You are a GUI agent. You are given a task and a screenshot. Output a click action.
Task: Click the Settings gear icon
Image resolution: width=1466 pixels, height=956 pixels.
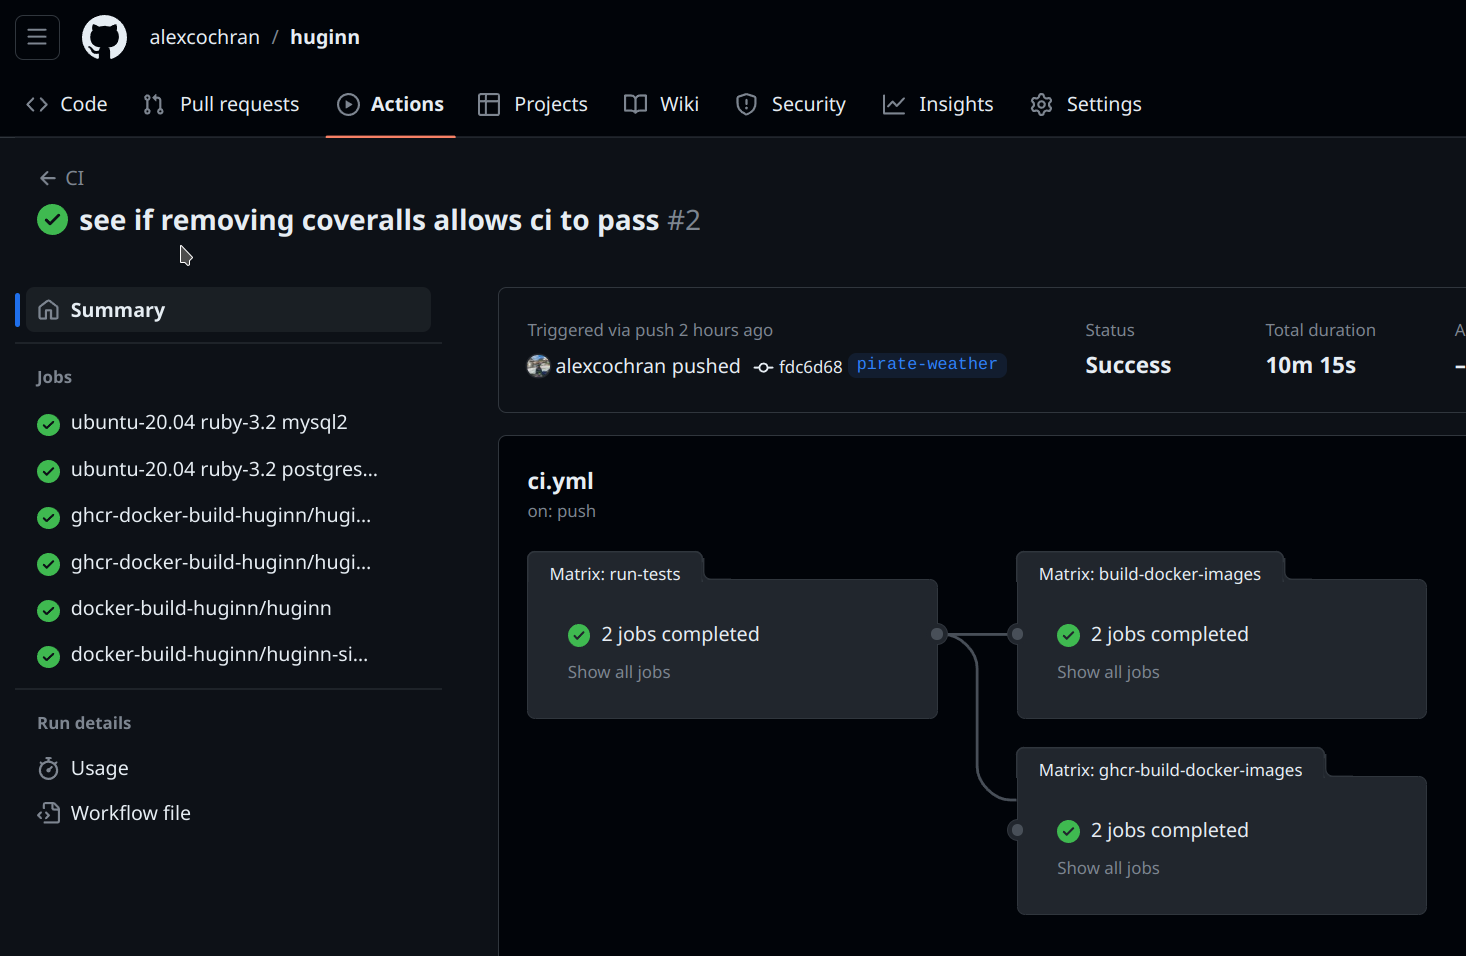pyautogui.click(x=1041, y=104)
